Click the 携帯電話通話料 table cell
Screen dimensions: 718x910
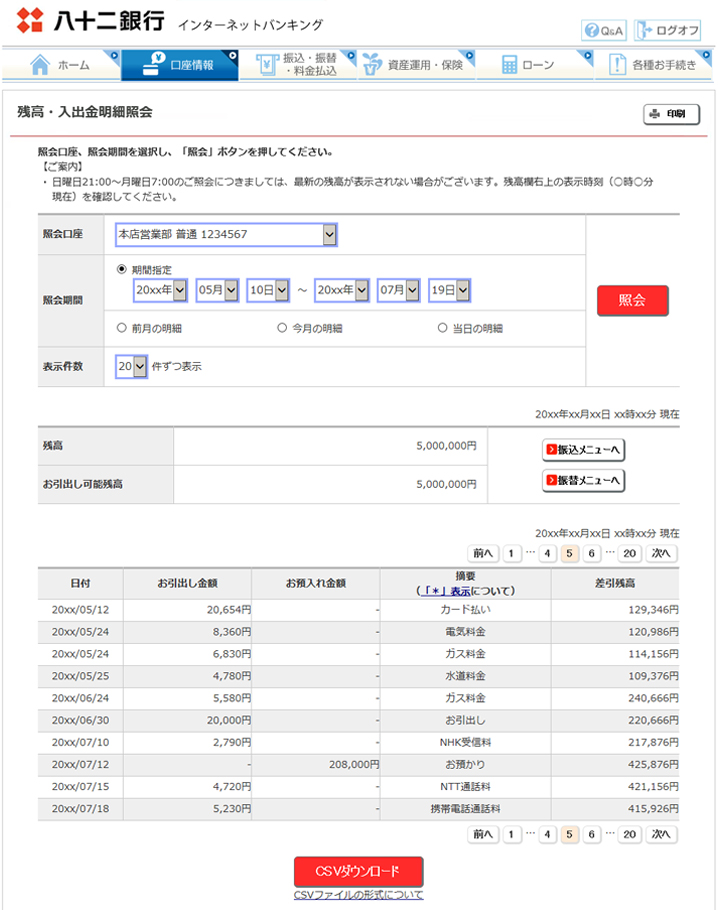pos(466,808)
